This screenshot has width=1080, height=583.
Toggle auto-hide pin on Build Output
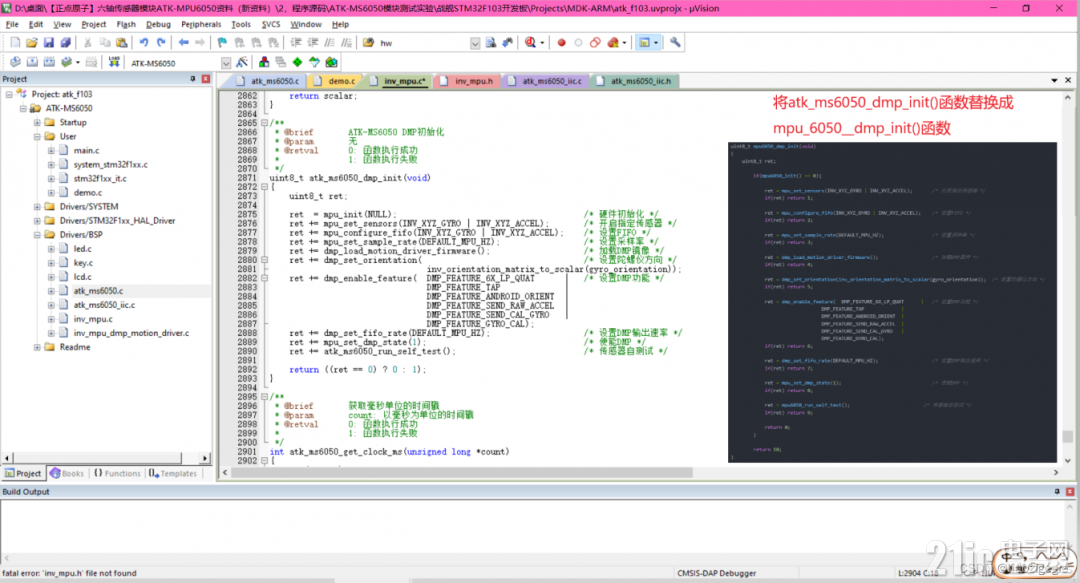(x=1057, y=492)
